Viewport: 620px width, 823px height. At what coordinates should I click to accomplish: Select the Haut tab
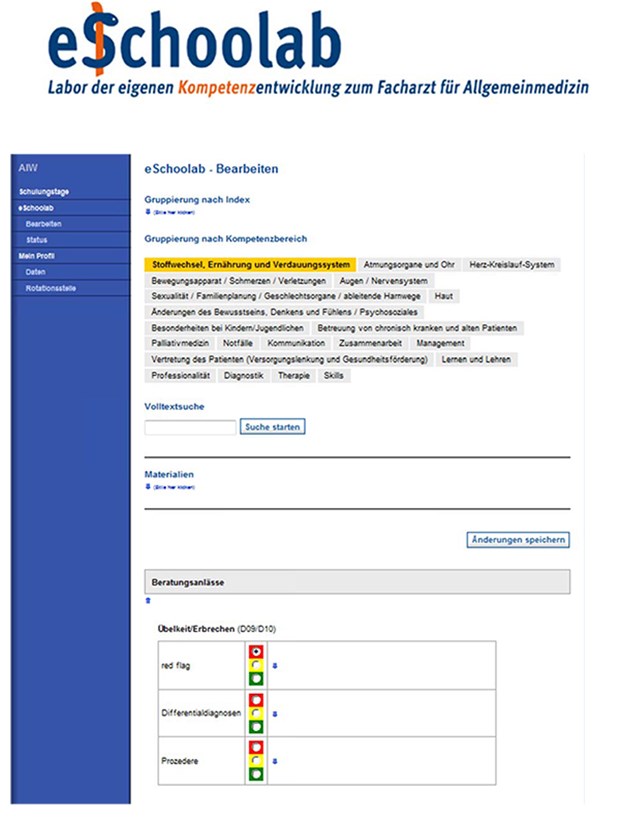444,296
